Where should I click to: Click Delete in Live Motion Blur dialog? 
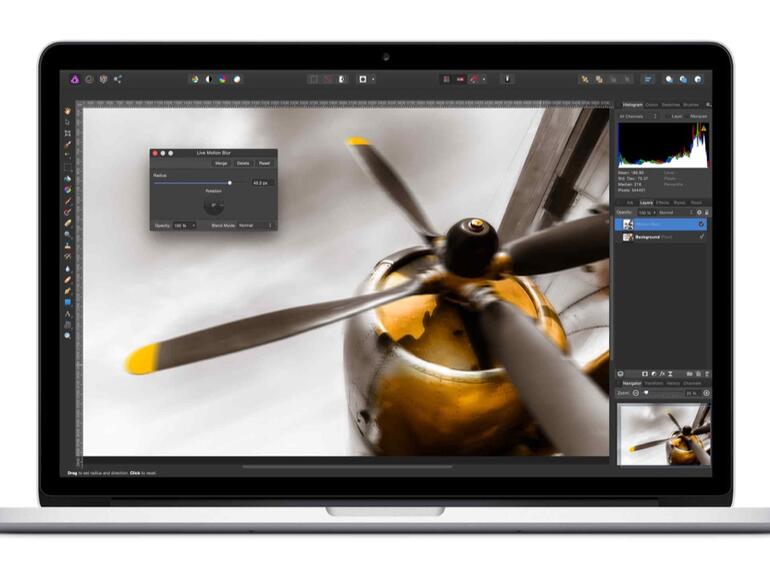(243, 163)
